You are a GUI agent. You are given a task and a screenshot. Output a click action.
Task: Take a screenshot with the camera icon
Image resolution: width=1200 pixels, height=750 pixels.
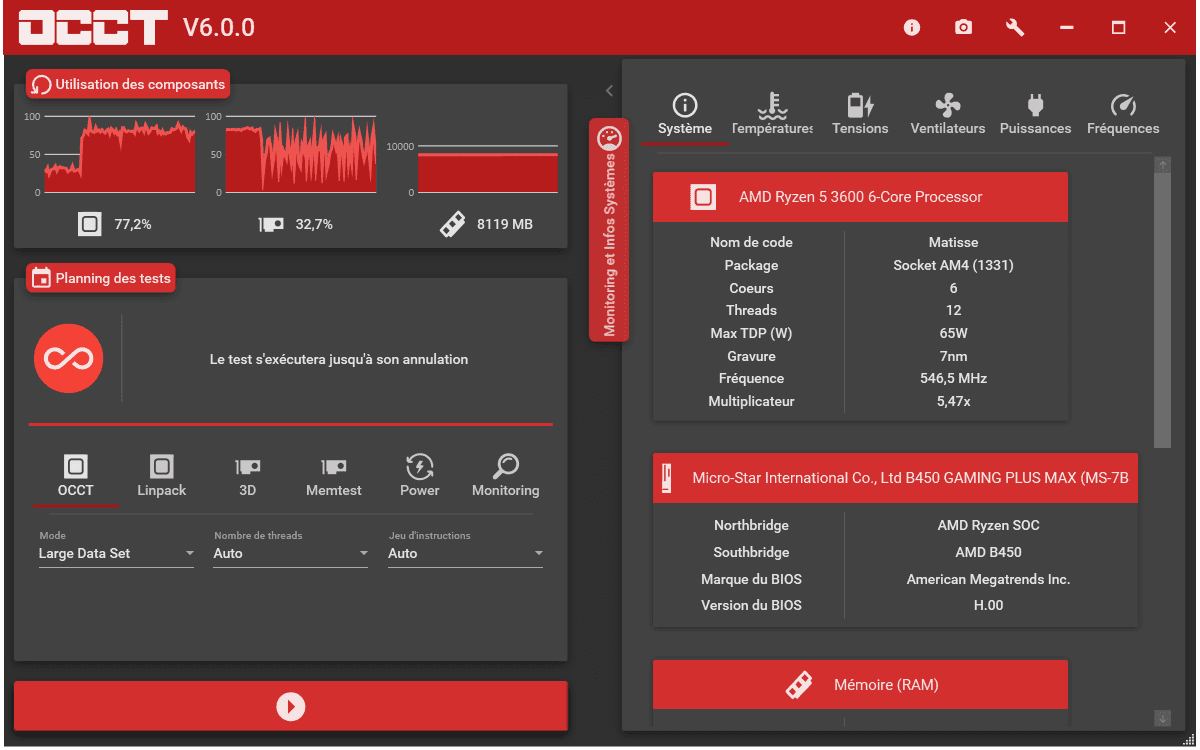click(963, 28)
